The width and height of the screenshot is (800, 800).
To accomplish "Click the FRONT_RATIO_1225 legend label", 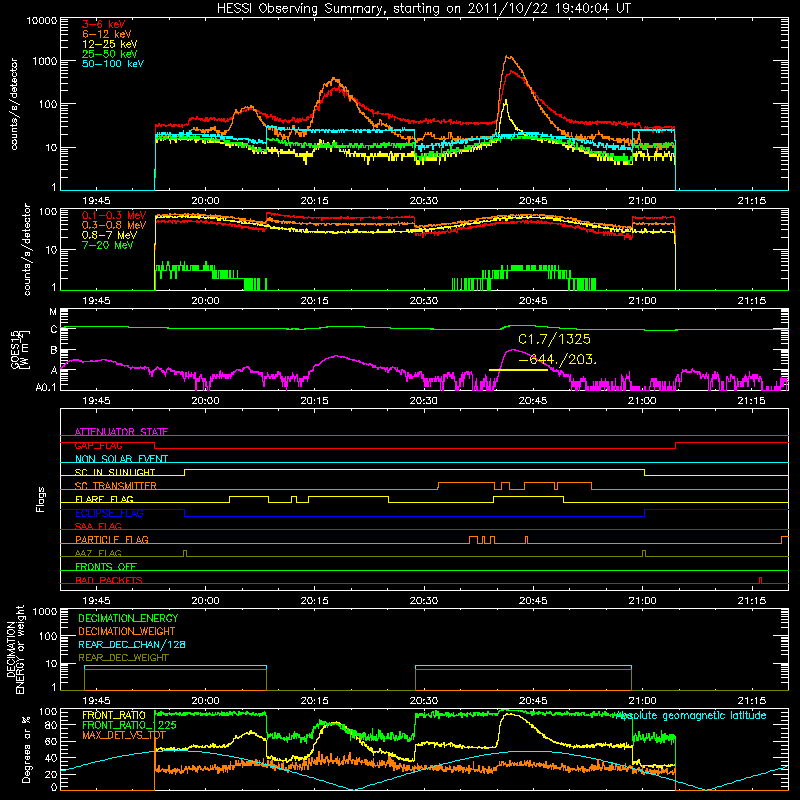I will coord(129,725).
